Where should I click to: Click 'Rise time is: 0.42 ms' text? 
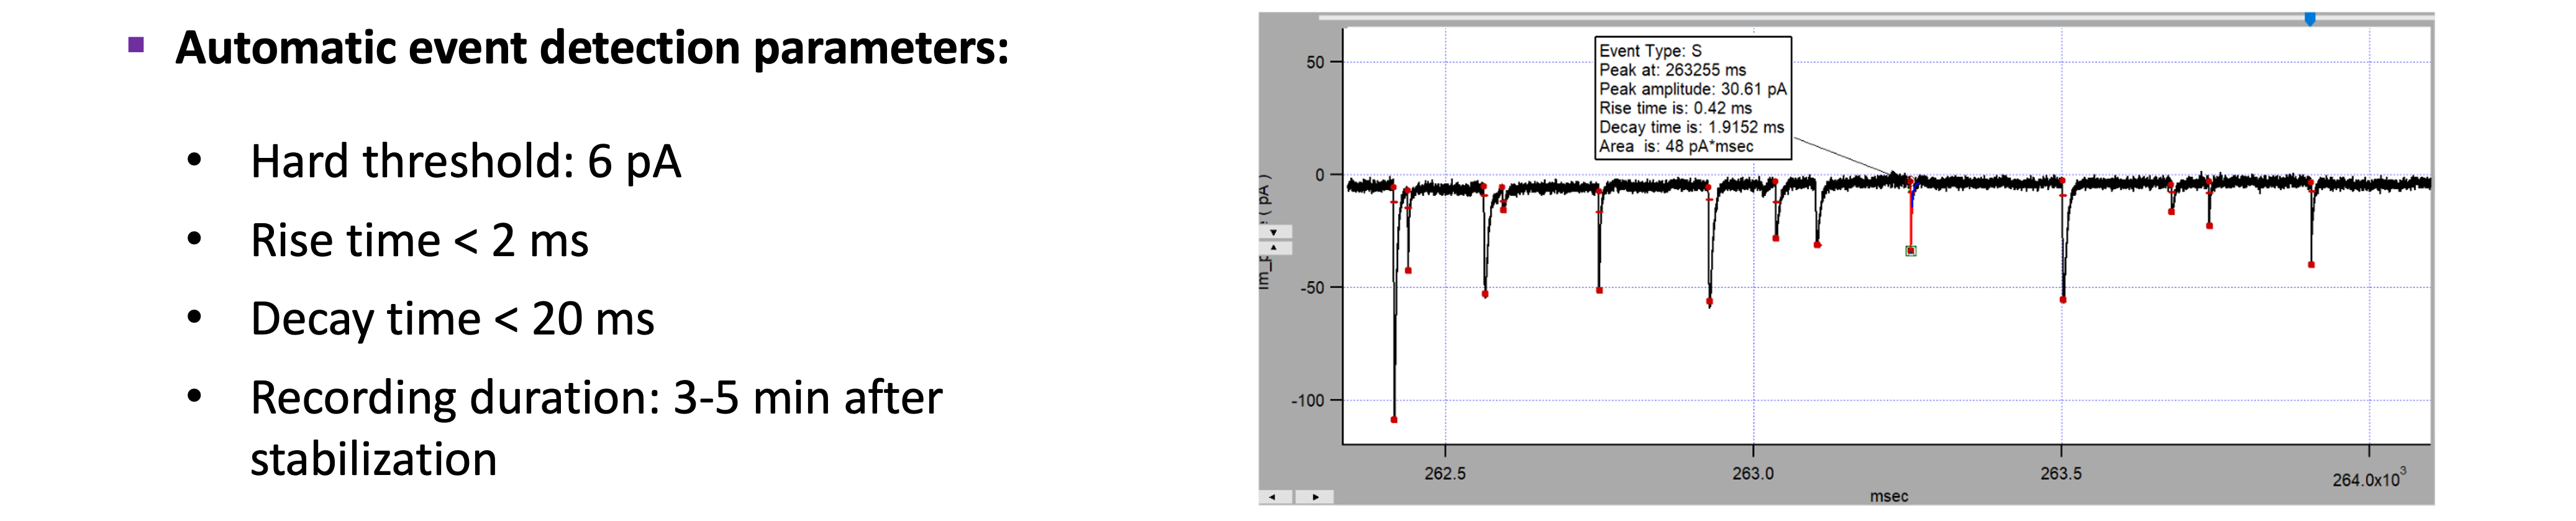1675,108
